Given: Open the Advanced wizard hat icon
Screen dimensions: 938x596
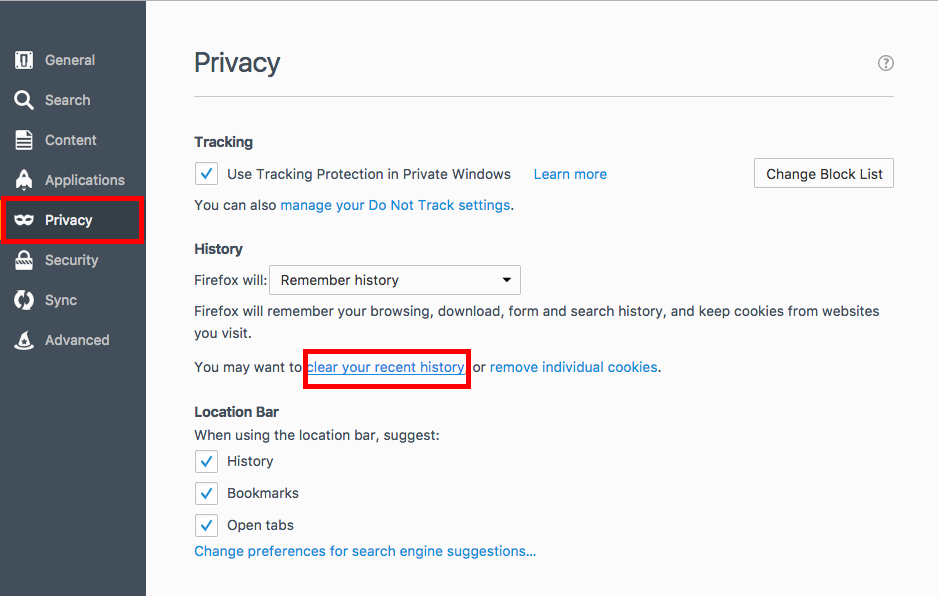Looking at the screenshot, I should [24, 340].
